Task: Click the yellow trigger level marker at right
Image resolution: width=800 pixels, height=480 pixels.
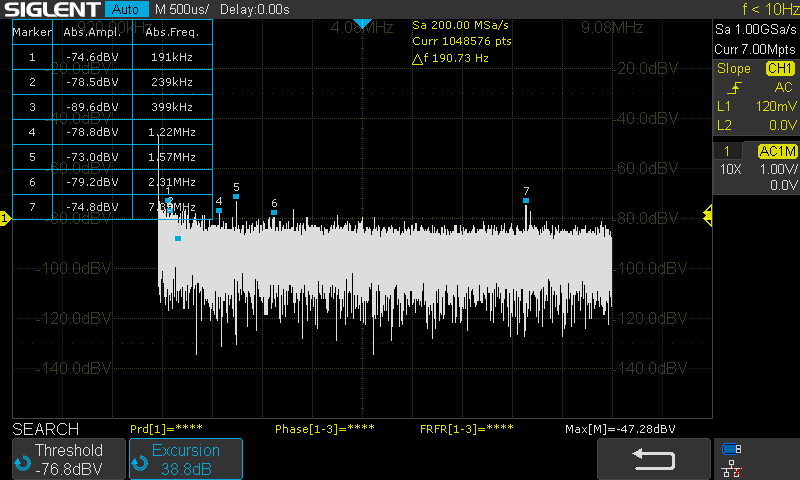Action: click(x=708, y=216)
